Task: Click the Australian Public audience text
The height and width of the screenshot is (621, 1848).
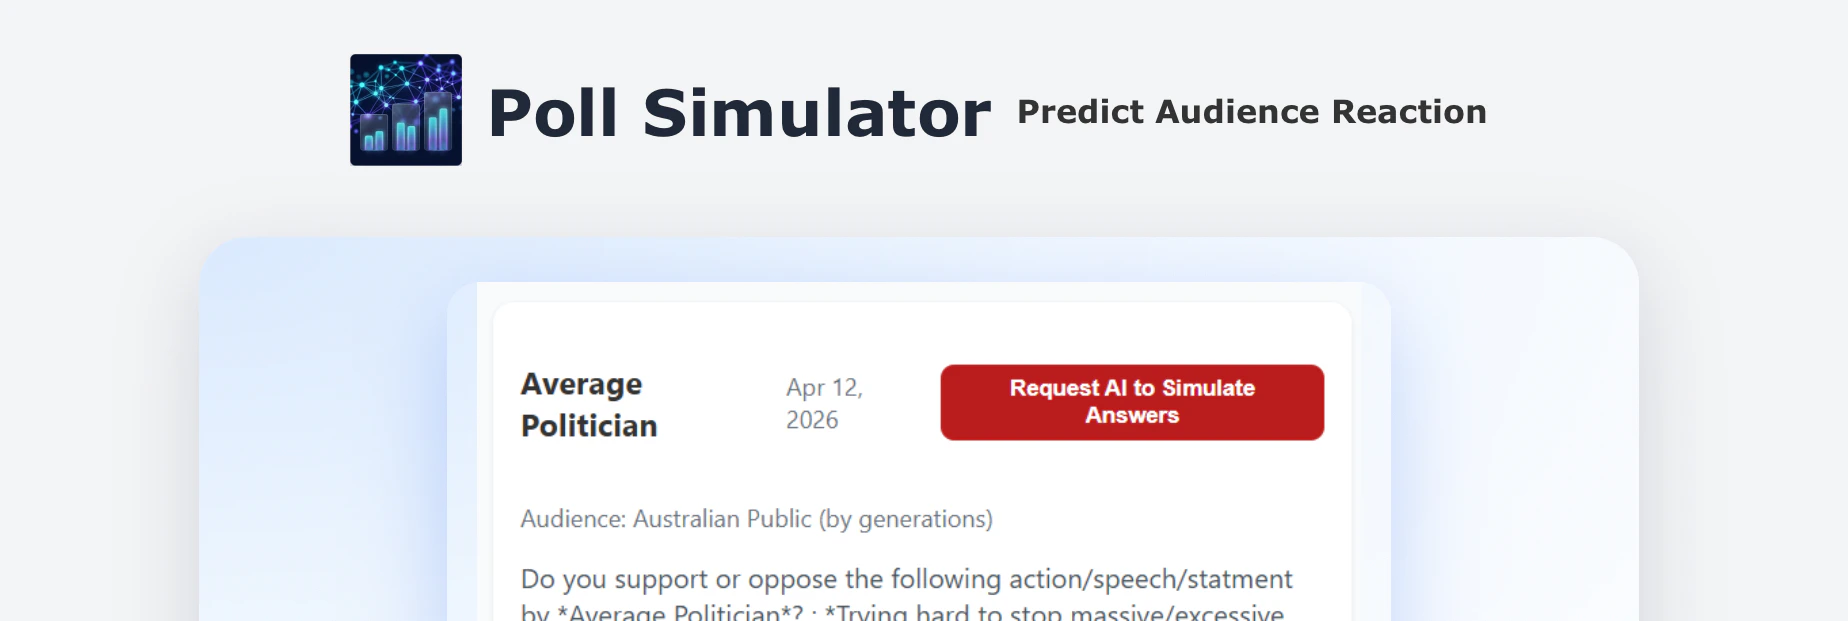Action: coord(722,519)
